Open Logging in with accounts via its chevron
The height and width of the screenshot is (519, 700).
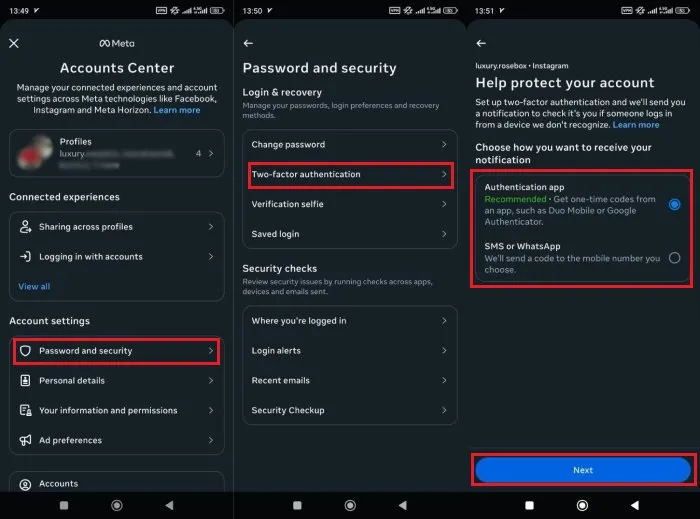pyautogui.click(x=211, y=257)
